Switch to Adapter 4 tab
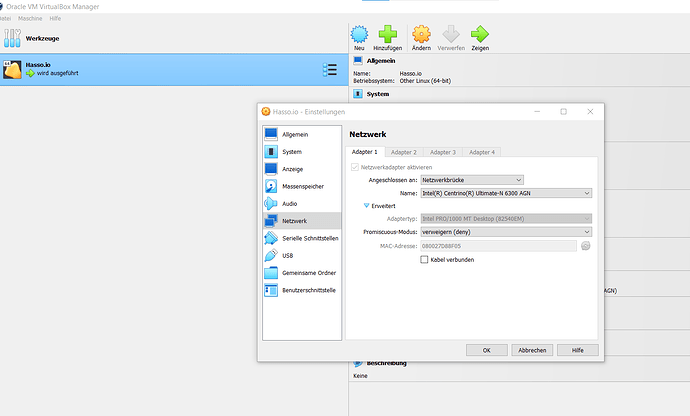690x416 pixels. pyautogui.click(x=482, y=152)
